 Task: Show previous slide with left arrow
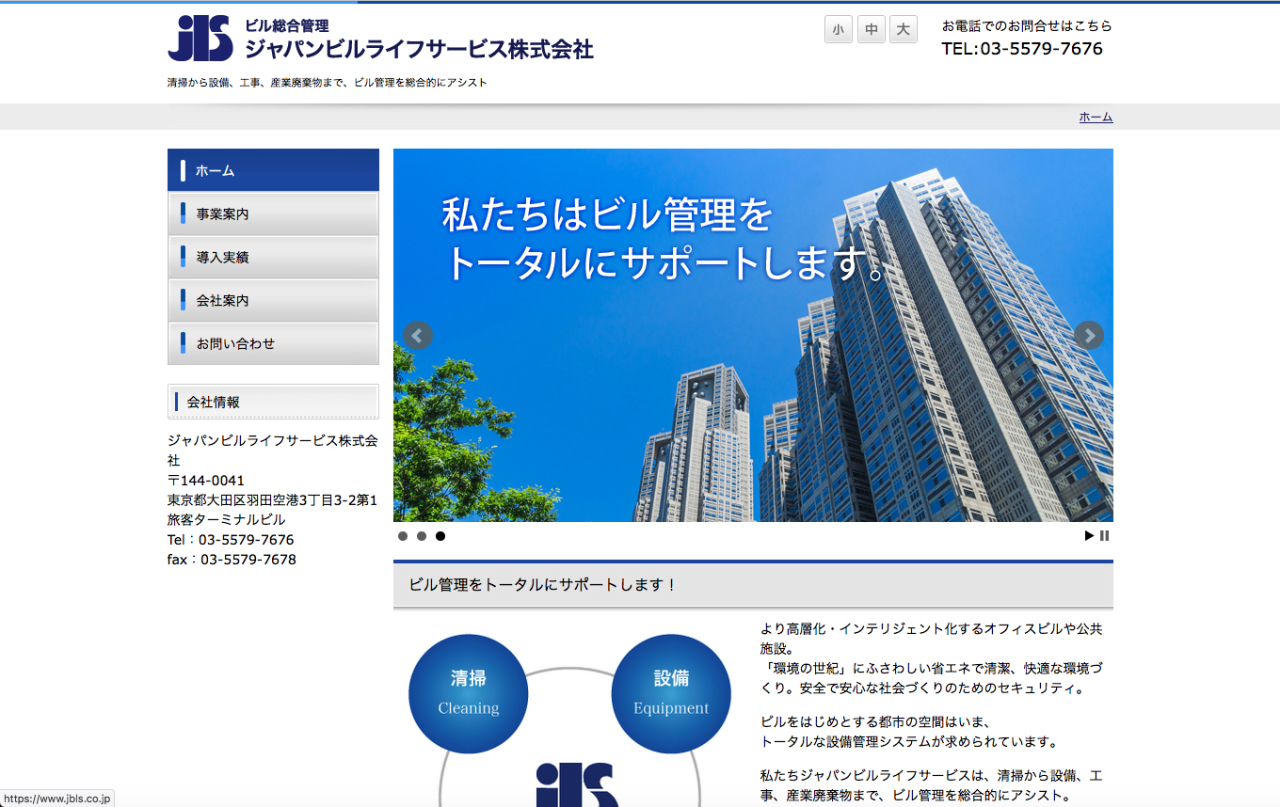pos(418,335)
